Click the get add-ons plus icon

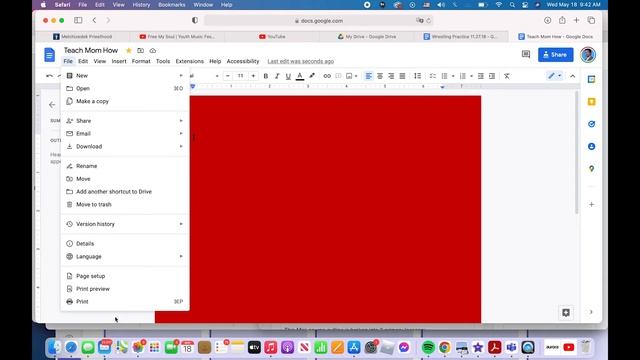point(591,204)
